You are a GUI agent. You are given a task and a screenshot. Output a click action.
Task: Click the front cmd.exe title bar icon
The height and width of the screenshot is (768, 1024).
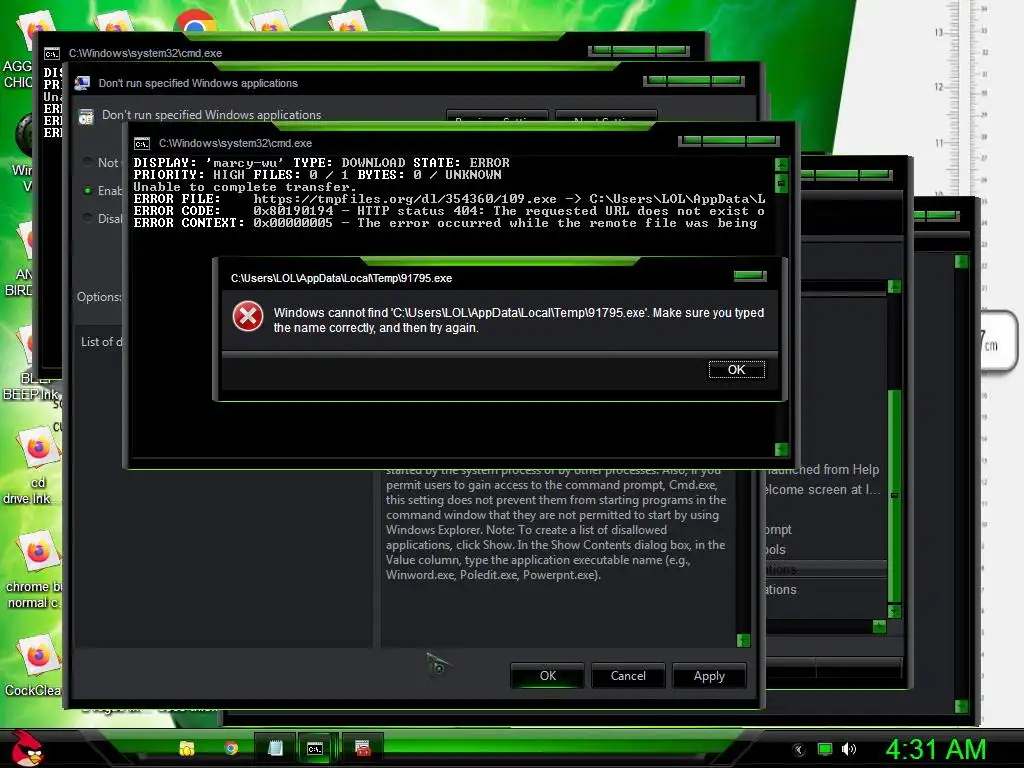(x=142, y=143)
